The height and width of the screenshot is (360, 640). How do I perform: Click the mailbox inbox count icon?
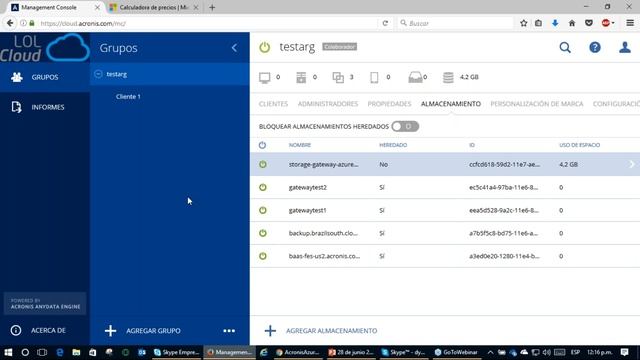415,77
